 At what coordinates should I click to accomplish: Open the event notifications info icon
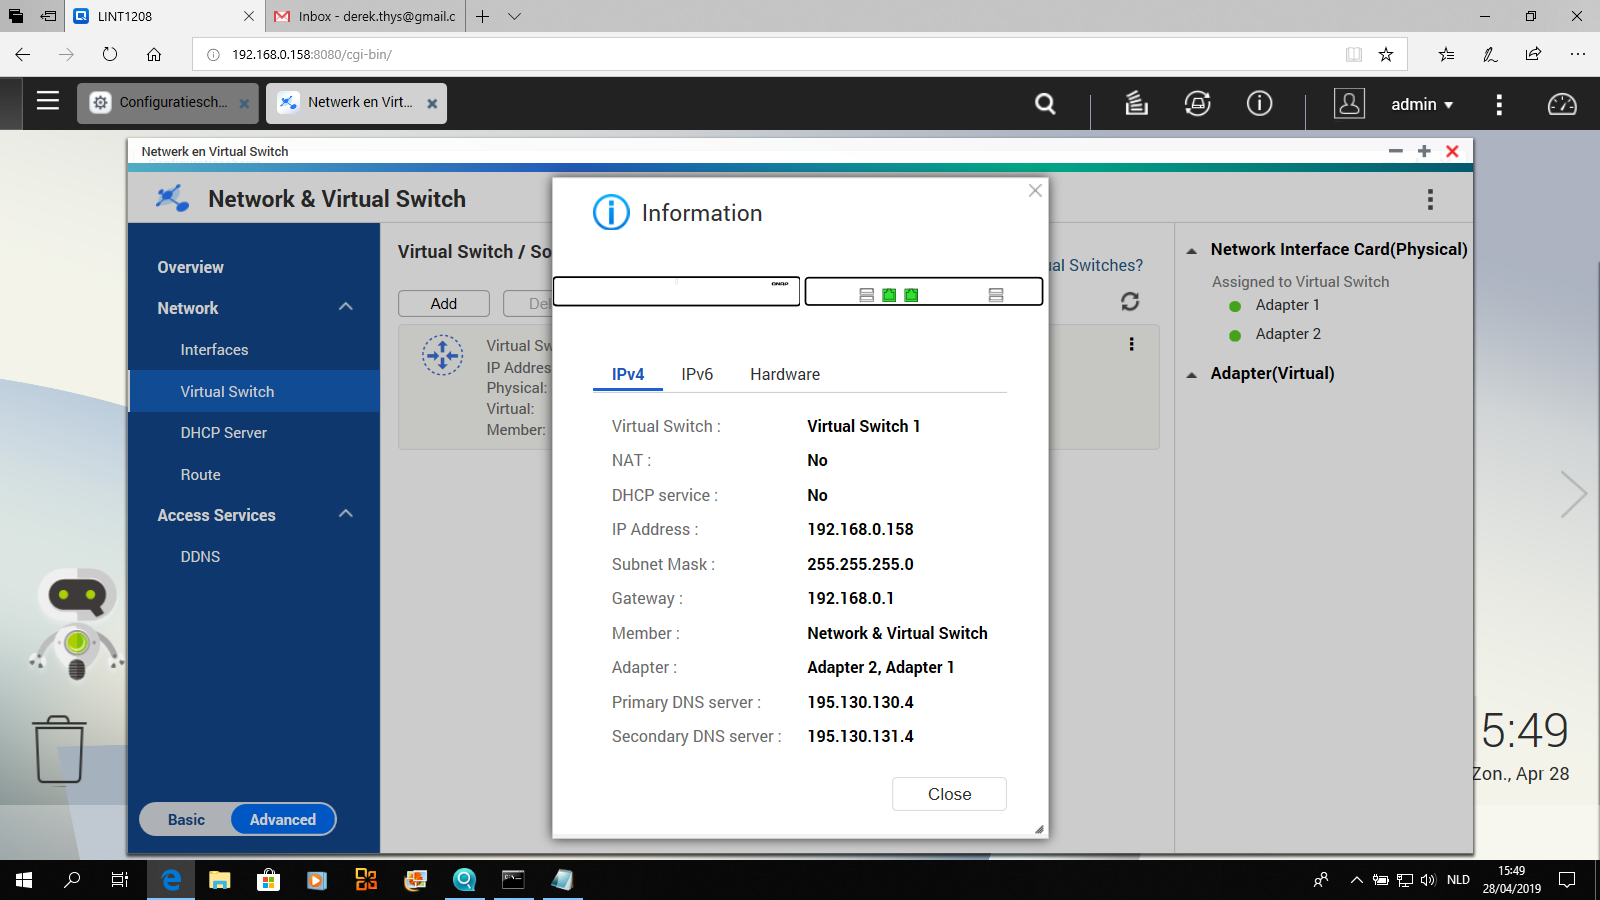[x=1259, y=103]
